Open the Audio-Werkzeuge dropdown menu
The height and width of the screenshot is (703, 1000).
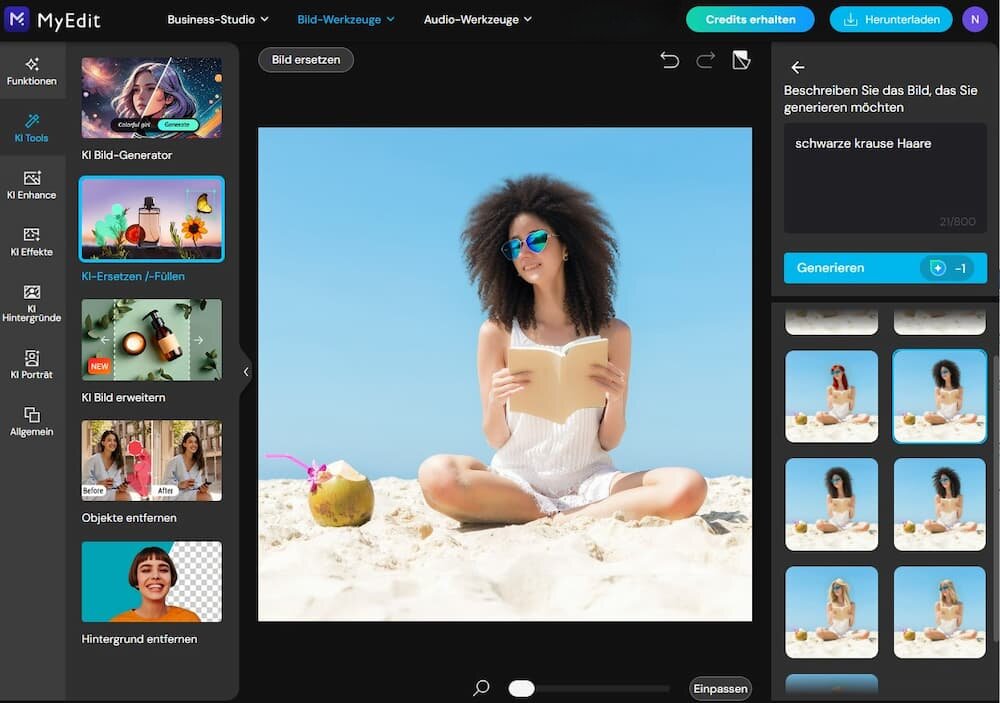478,18
